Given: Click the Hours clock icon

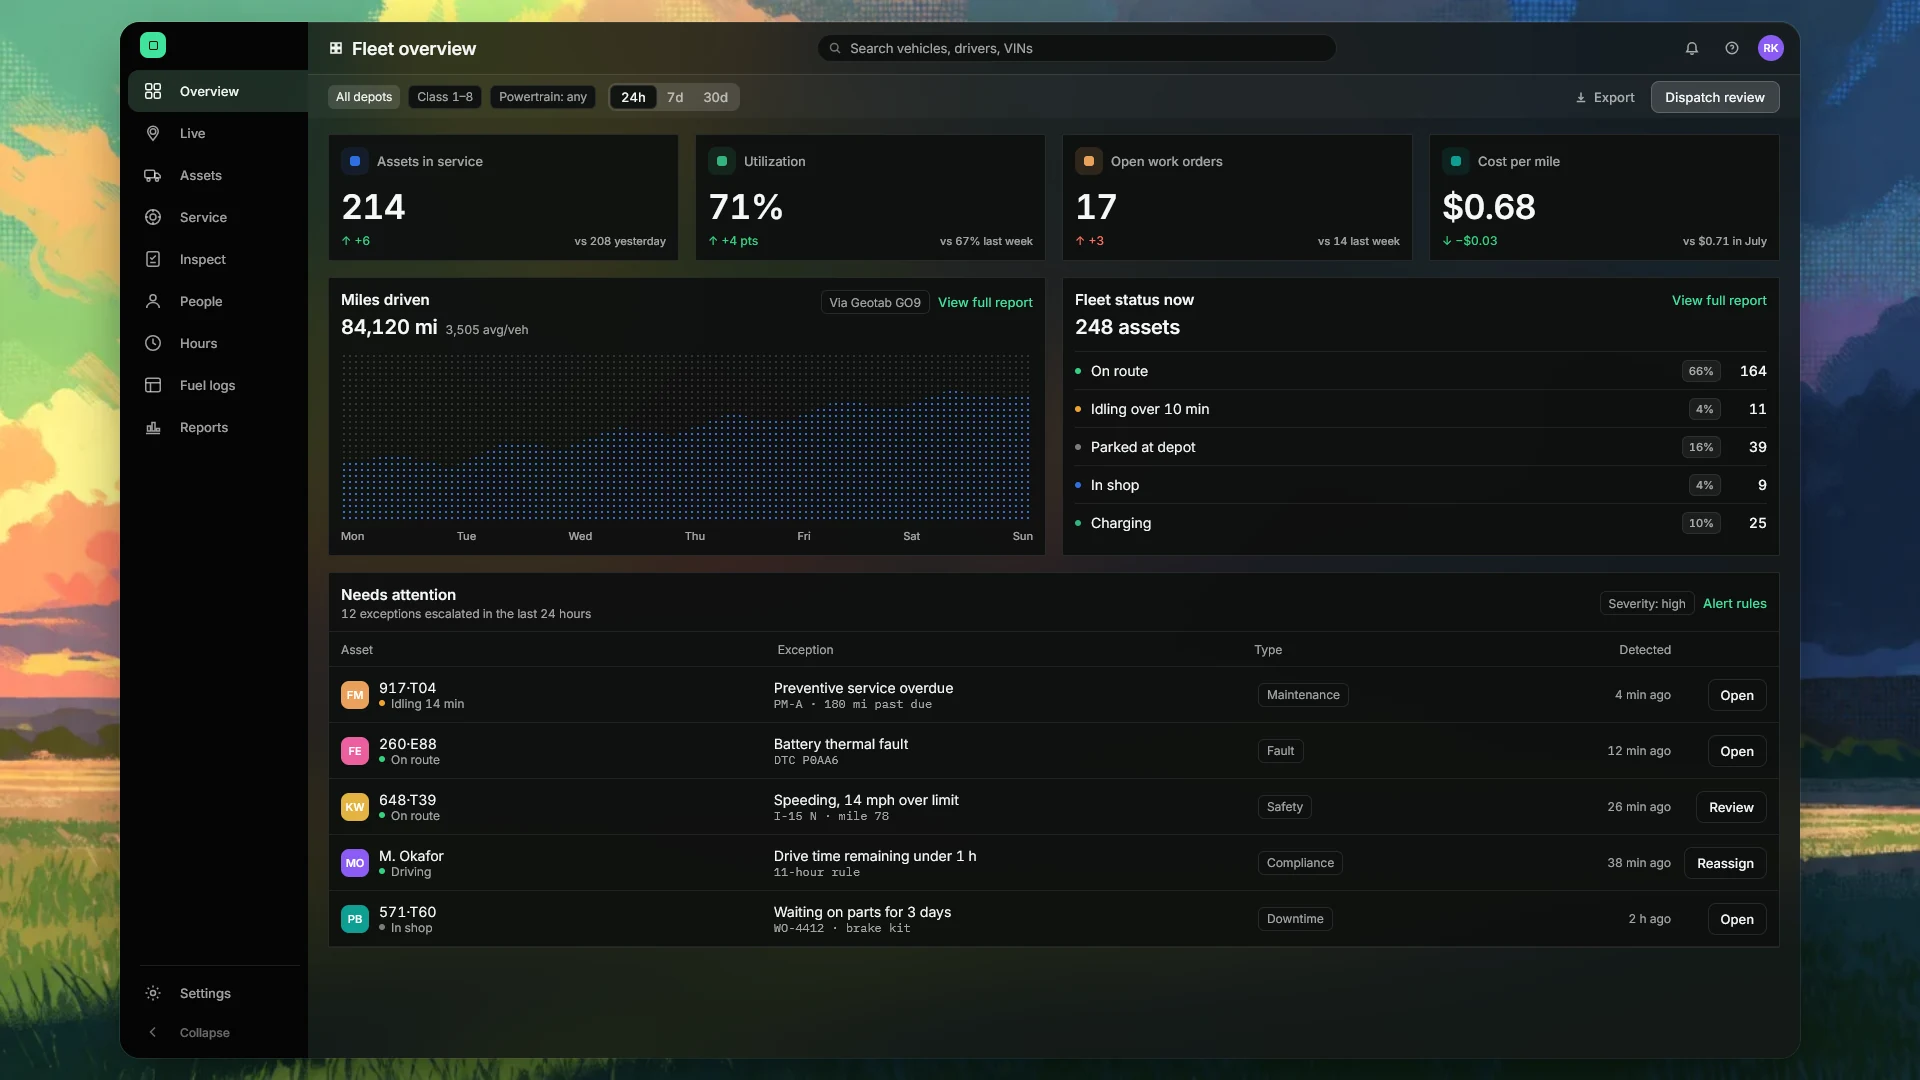Looking at the screenshot, I should click(x=153, y=343).
